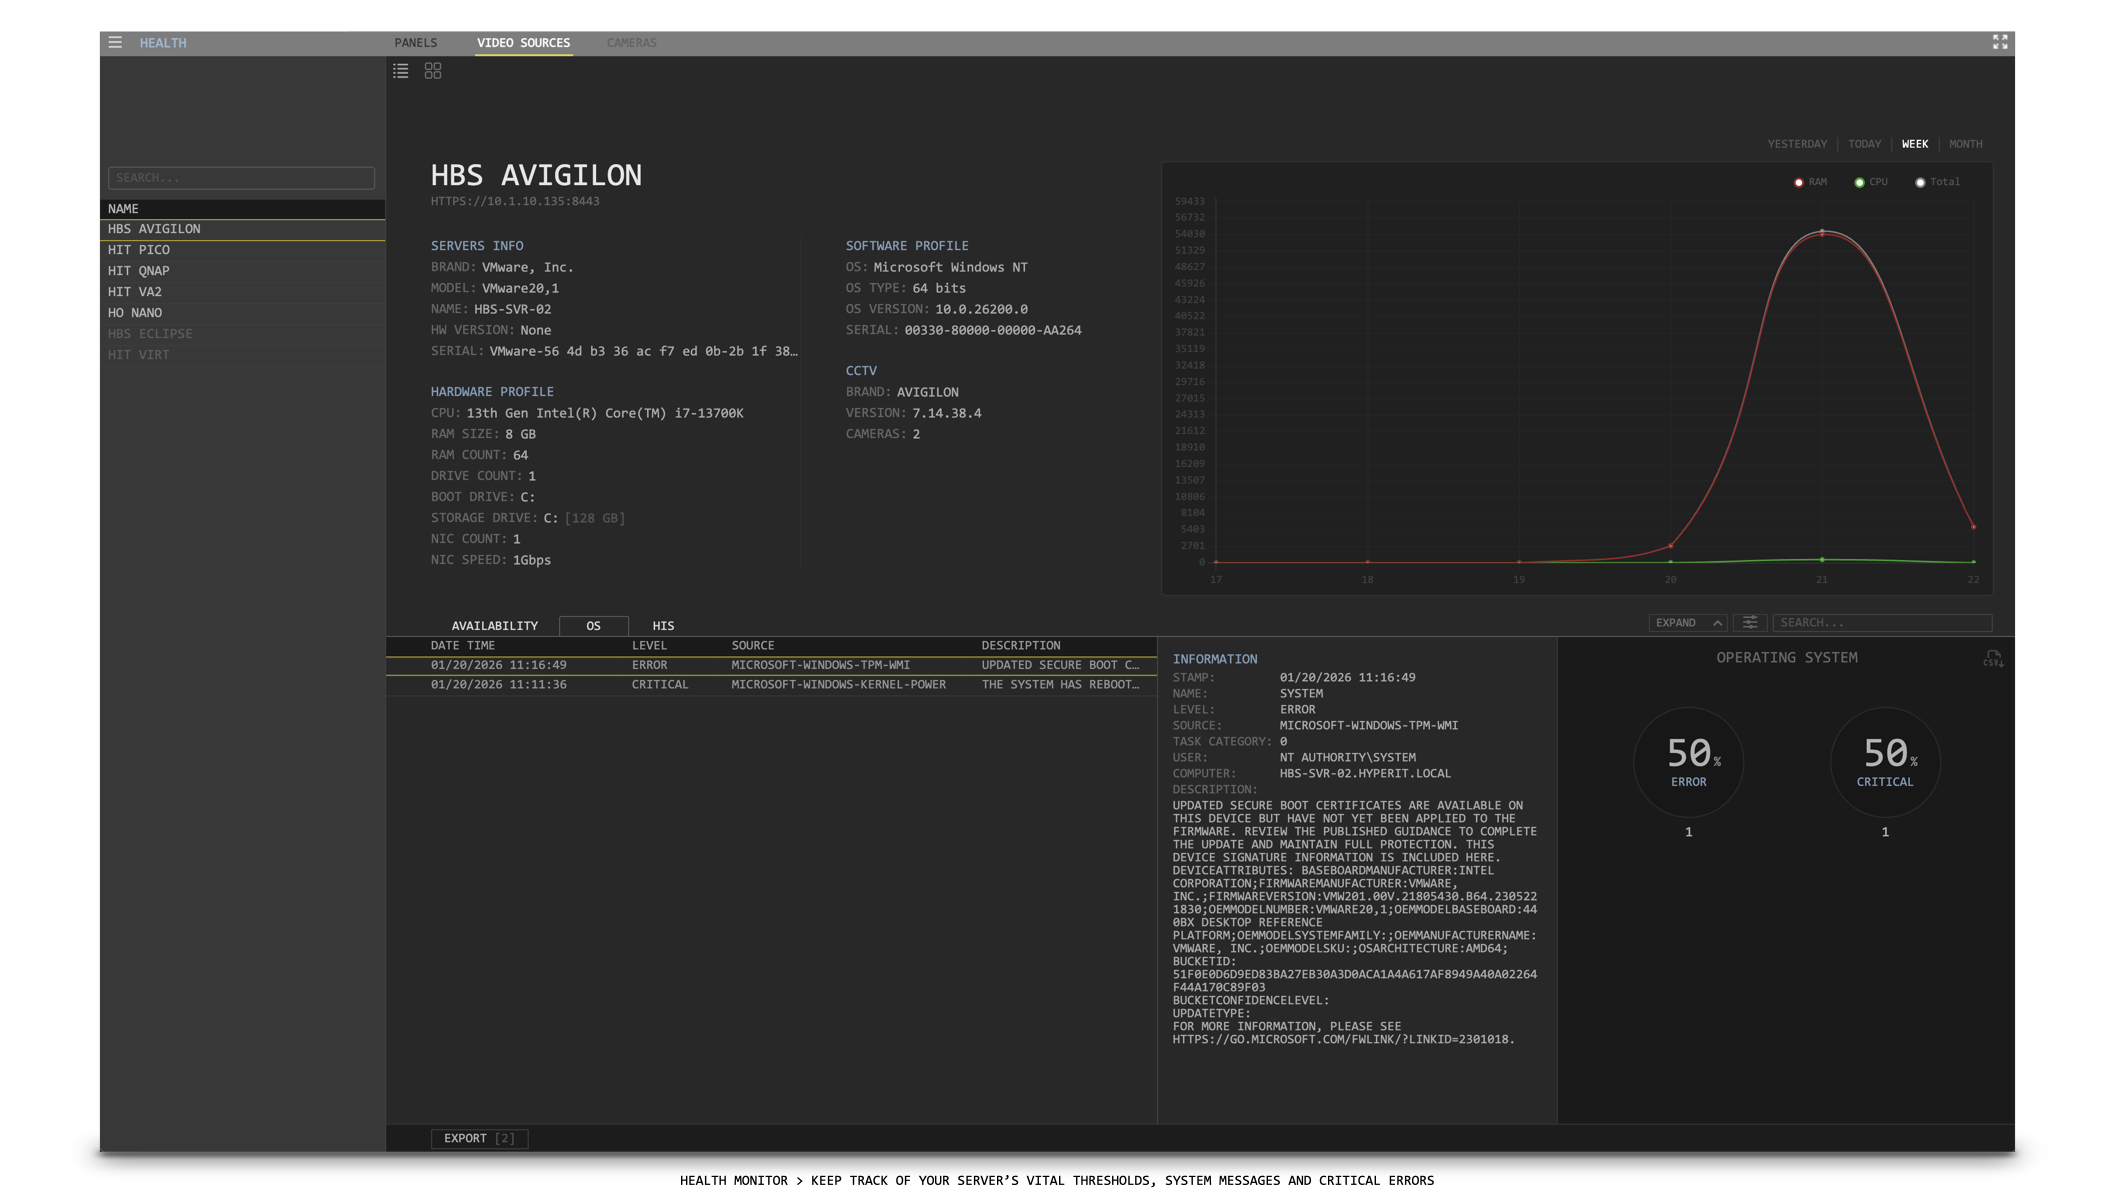The width and height of the screenshot is (2115, 1200).
Task: Sort event table by DATE TIME header
Action: click(x=463, y=646)
